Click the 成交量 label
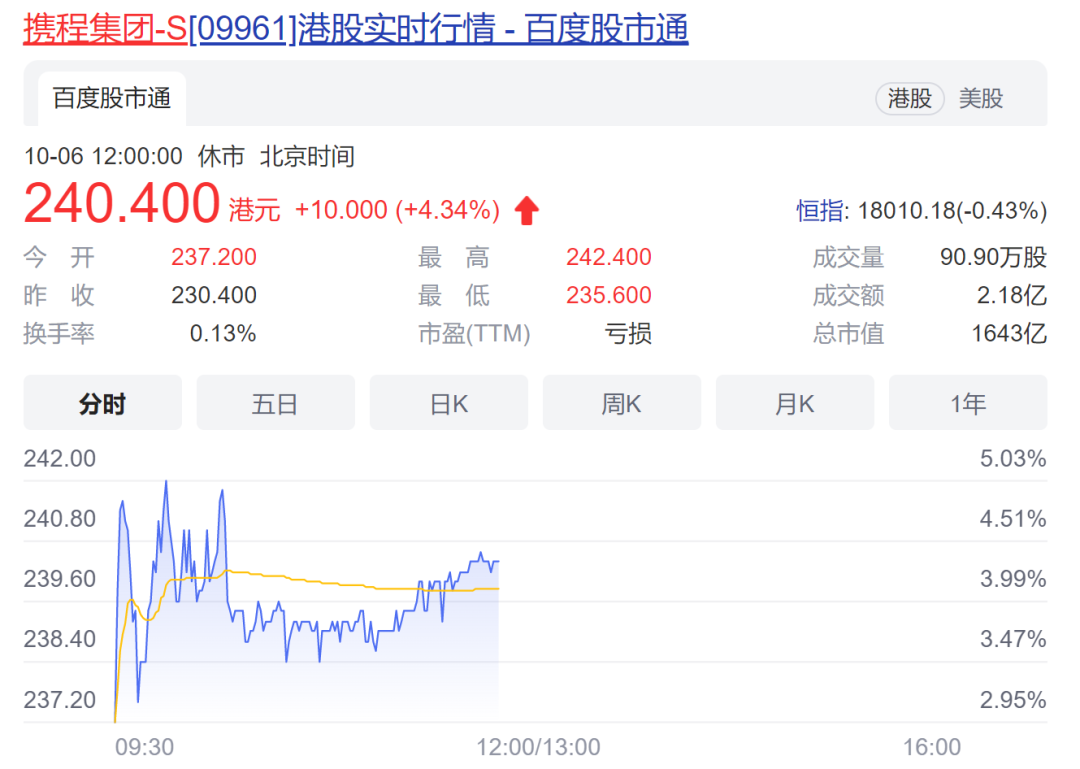Viewport: 1080px width, 769px height. (848, 257)
